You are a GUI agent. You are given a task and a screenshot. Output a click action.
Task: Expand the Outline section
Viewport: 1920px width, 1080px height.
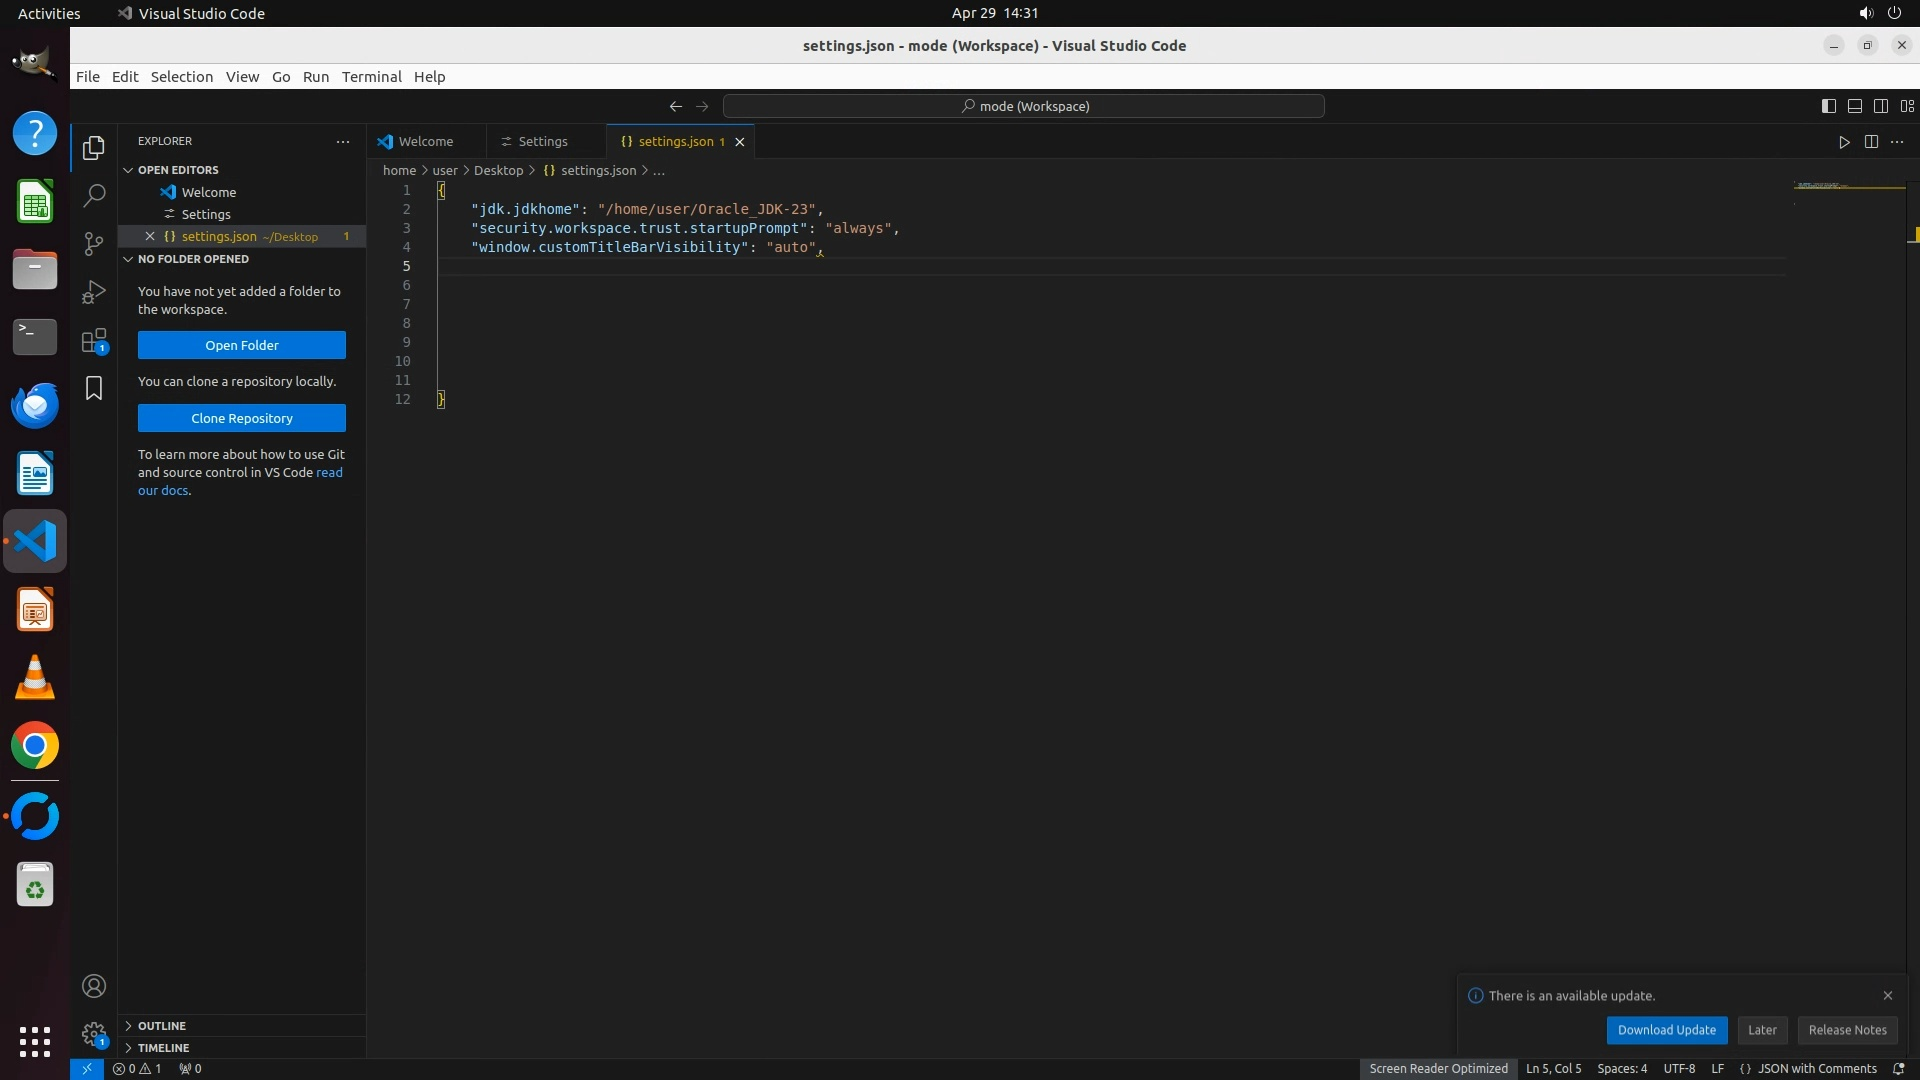(x=161, y=1026)
